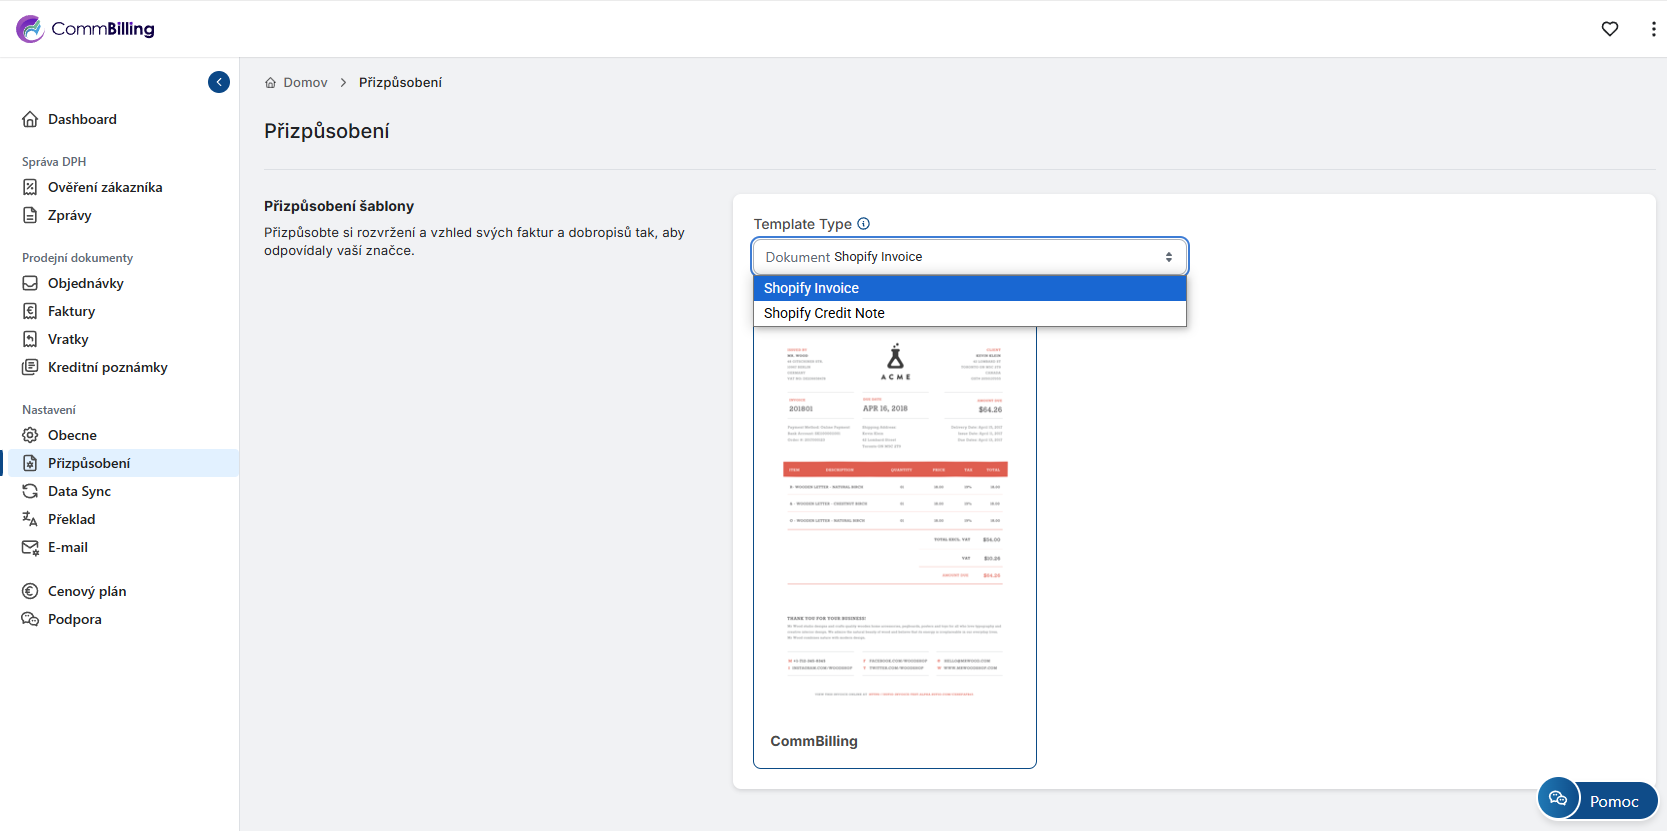Navigate to Domov breadcrumb link

tap(305, 83)
